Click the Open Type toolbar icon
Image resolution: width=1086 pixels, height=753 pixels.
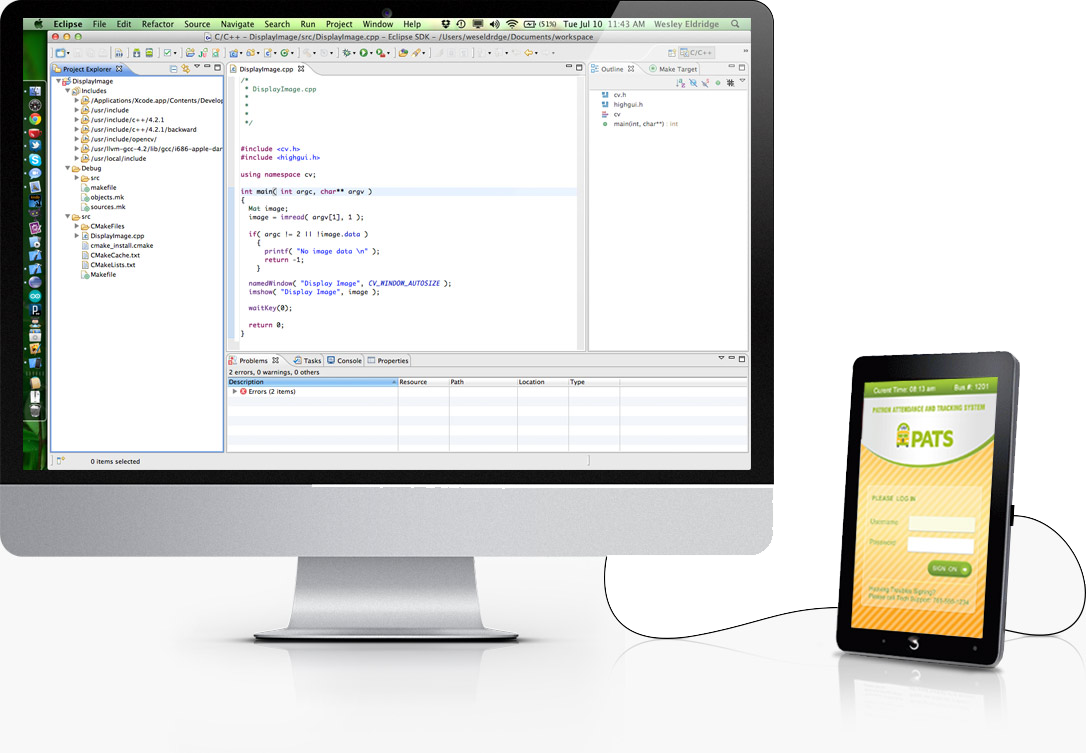click(x=402, y=53)
